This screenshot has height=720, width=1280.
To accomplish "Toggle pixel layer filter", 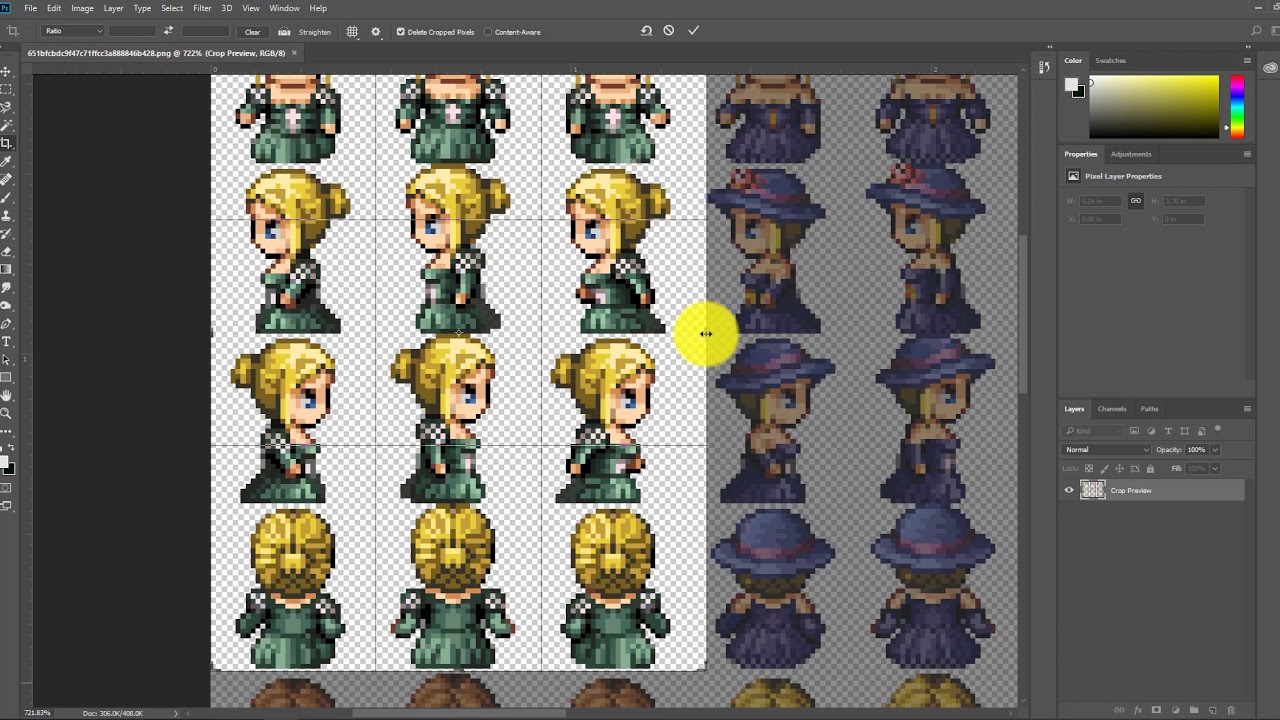I will 1134,431.
